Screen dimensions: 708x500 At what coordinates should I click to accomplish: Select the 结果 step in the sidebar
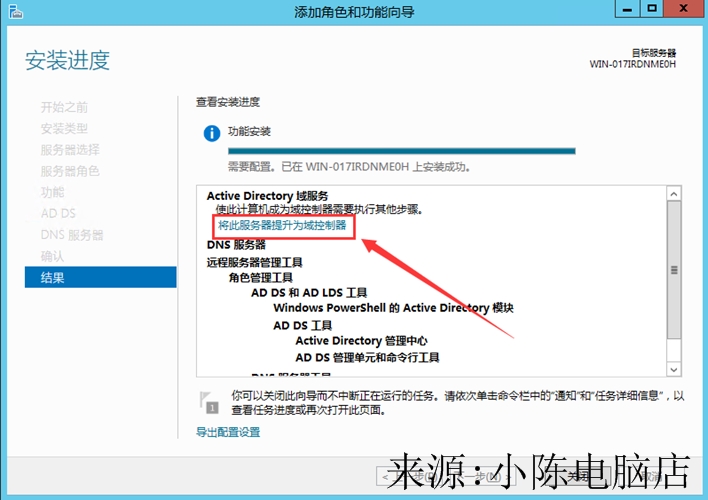100,277
